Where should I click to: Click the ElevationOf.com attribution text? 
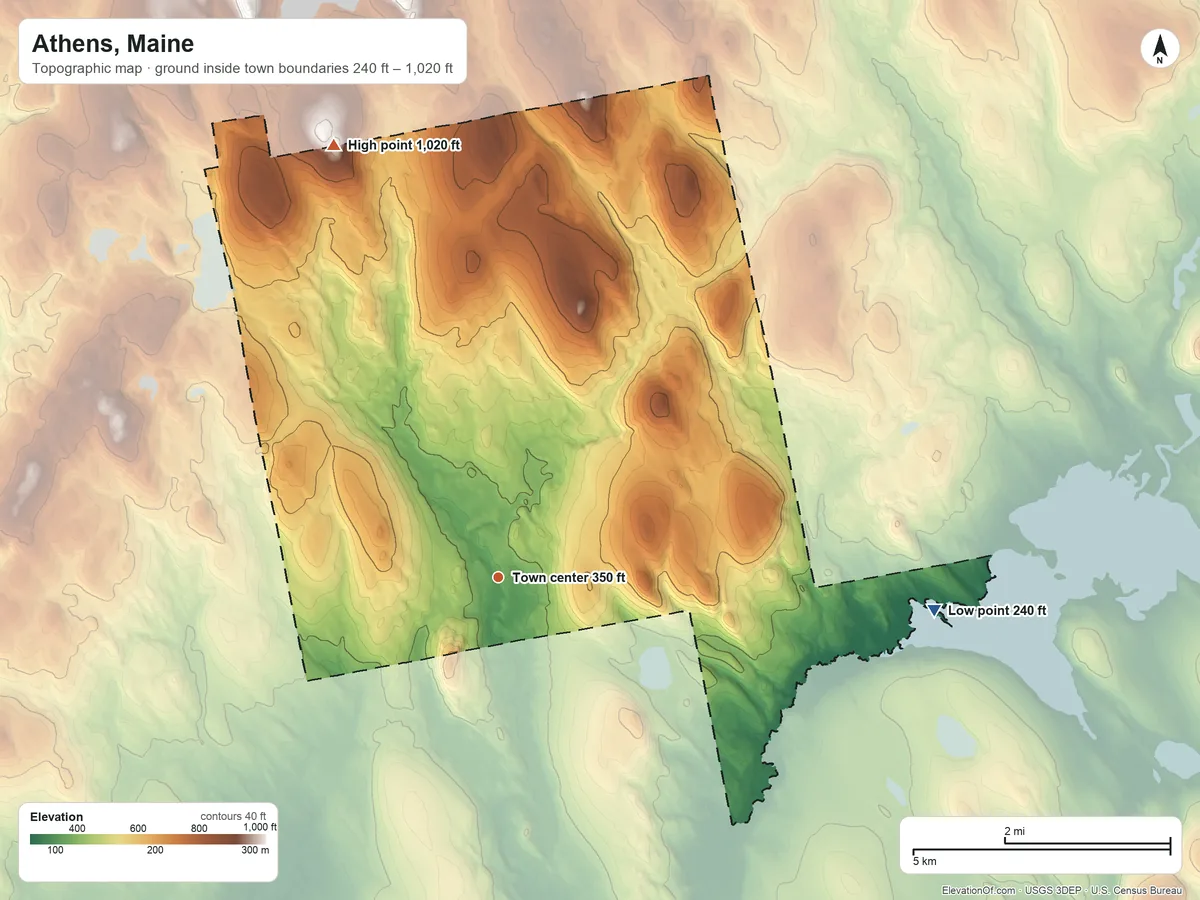tap(979, 890)
